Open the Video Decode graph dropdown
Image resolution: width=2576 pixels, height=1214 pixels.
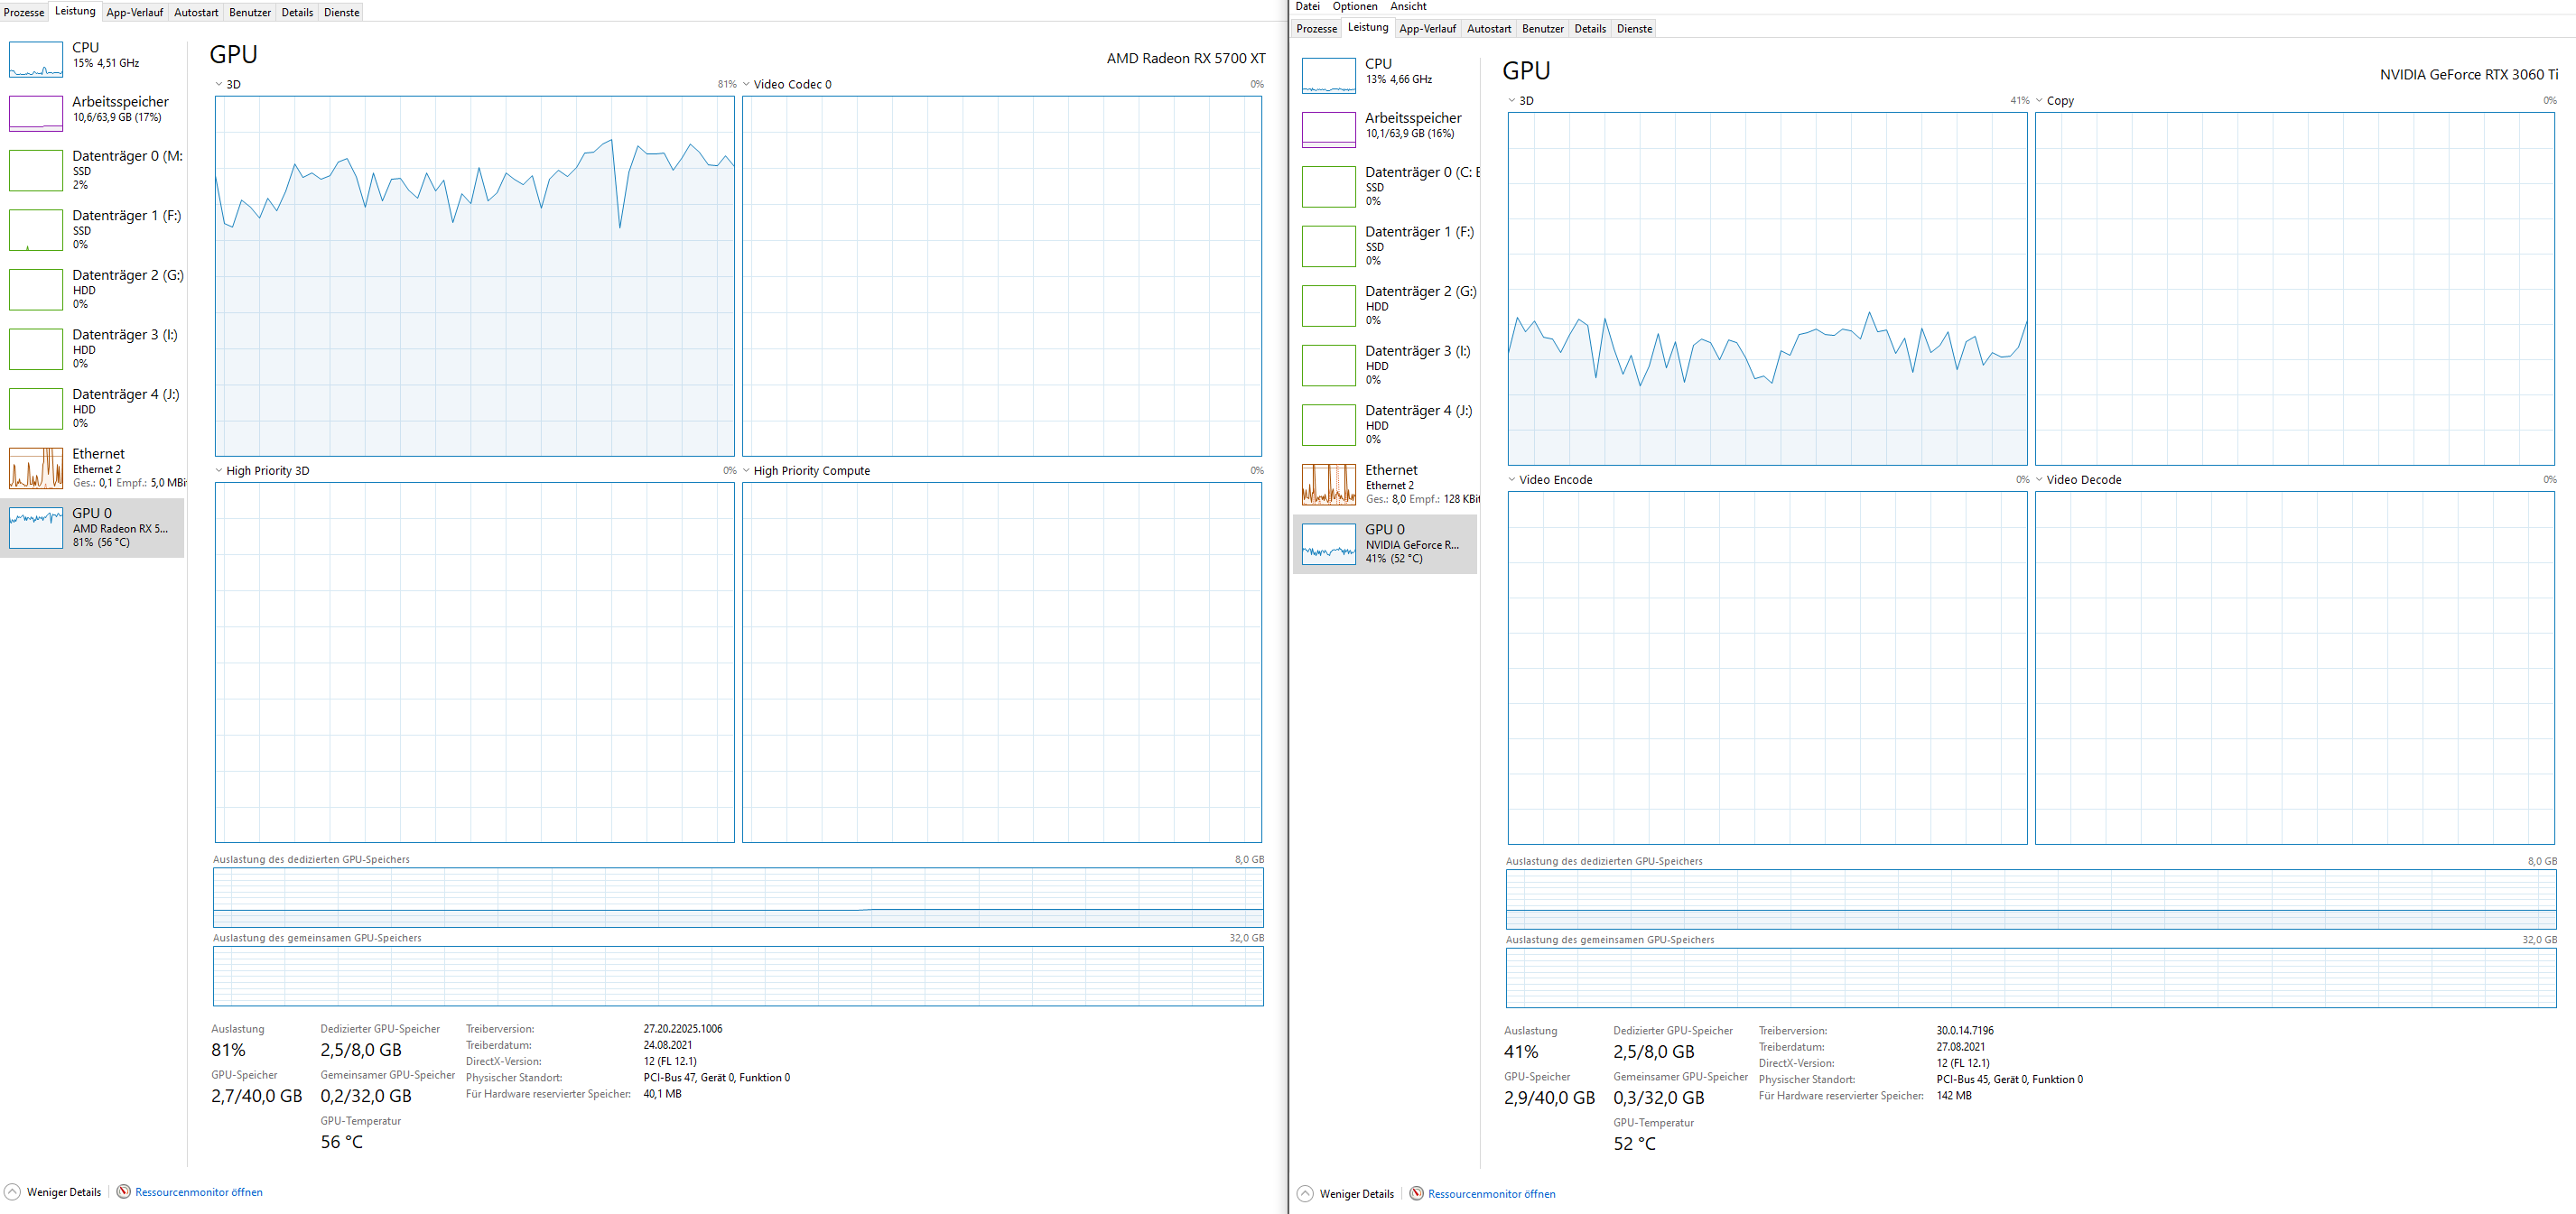(x=2039, y=480)
